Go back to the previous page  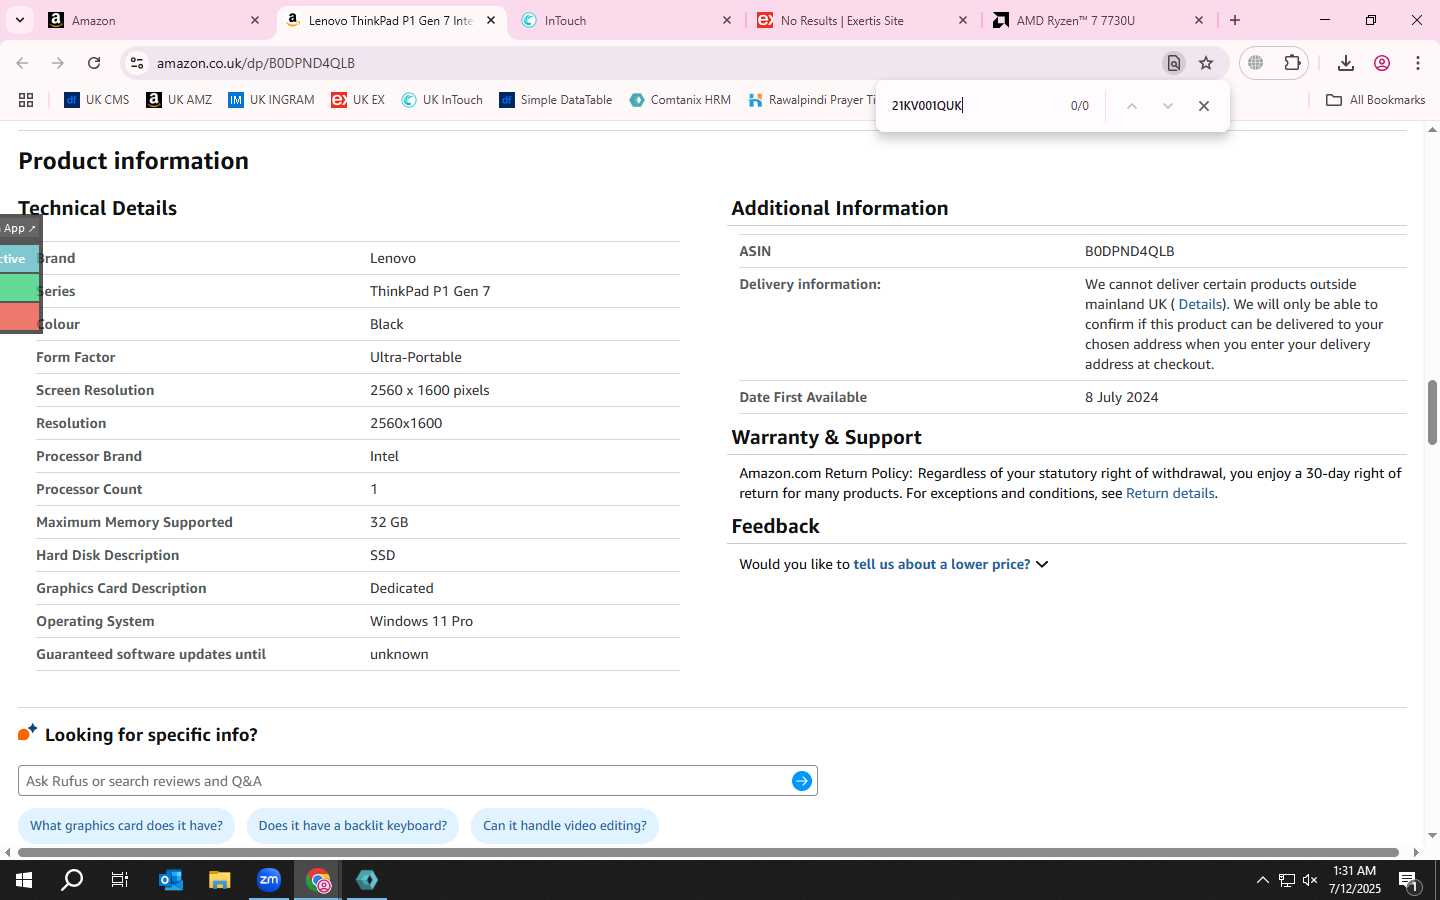tap(22, 63)
